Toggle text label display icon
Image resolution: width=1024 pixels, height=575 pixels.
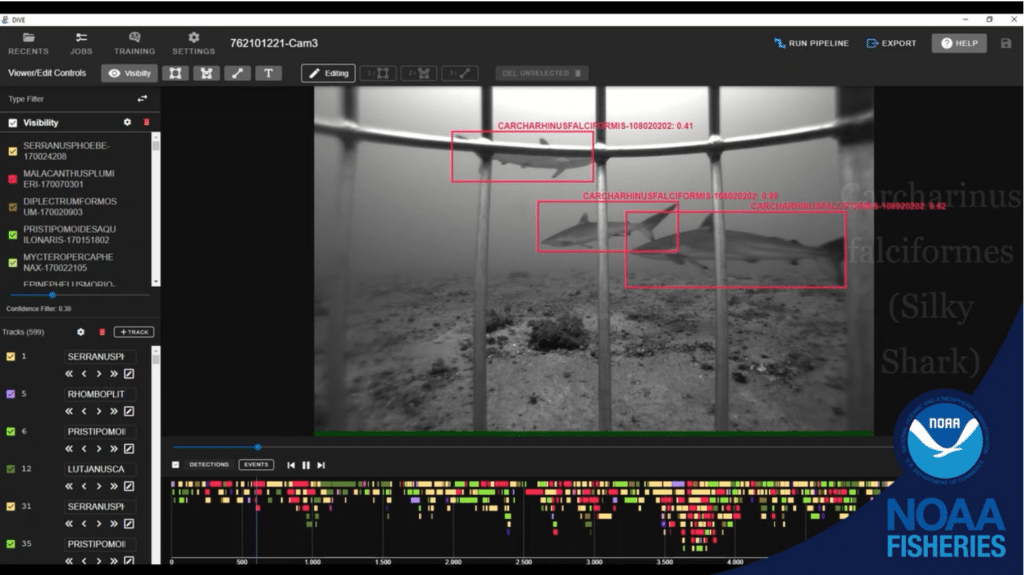[268, 73]
